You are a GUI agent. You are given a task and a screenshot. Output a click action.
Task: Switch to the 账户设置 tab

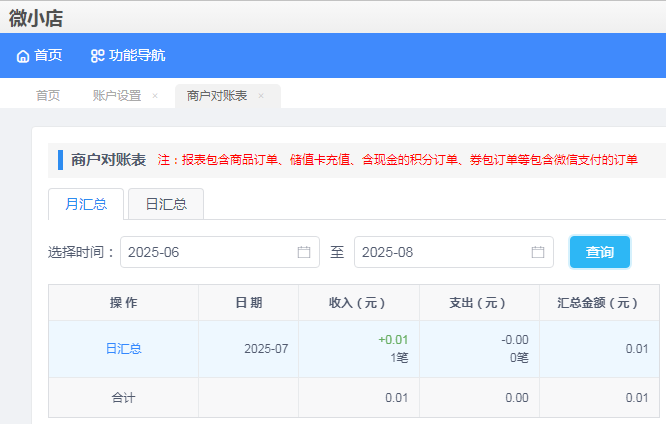click(x=117, y=96)
